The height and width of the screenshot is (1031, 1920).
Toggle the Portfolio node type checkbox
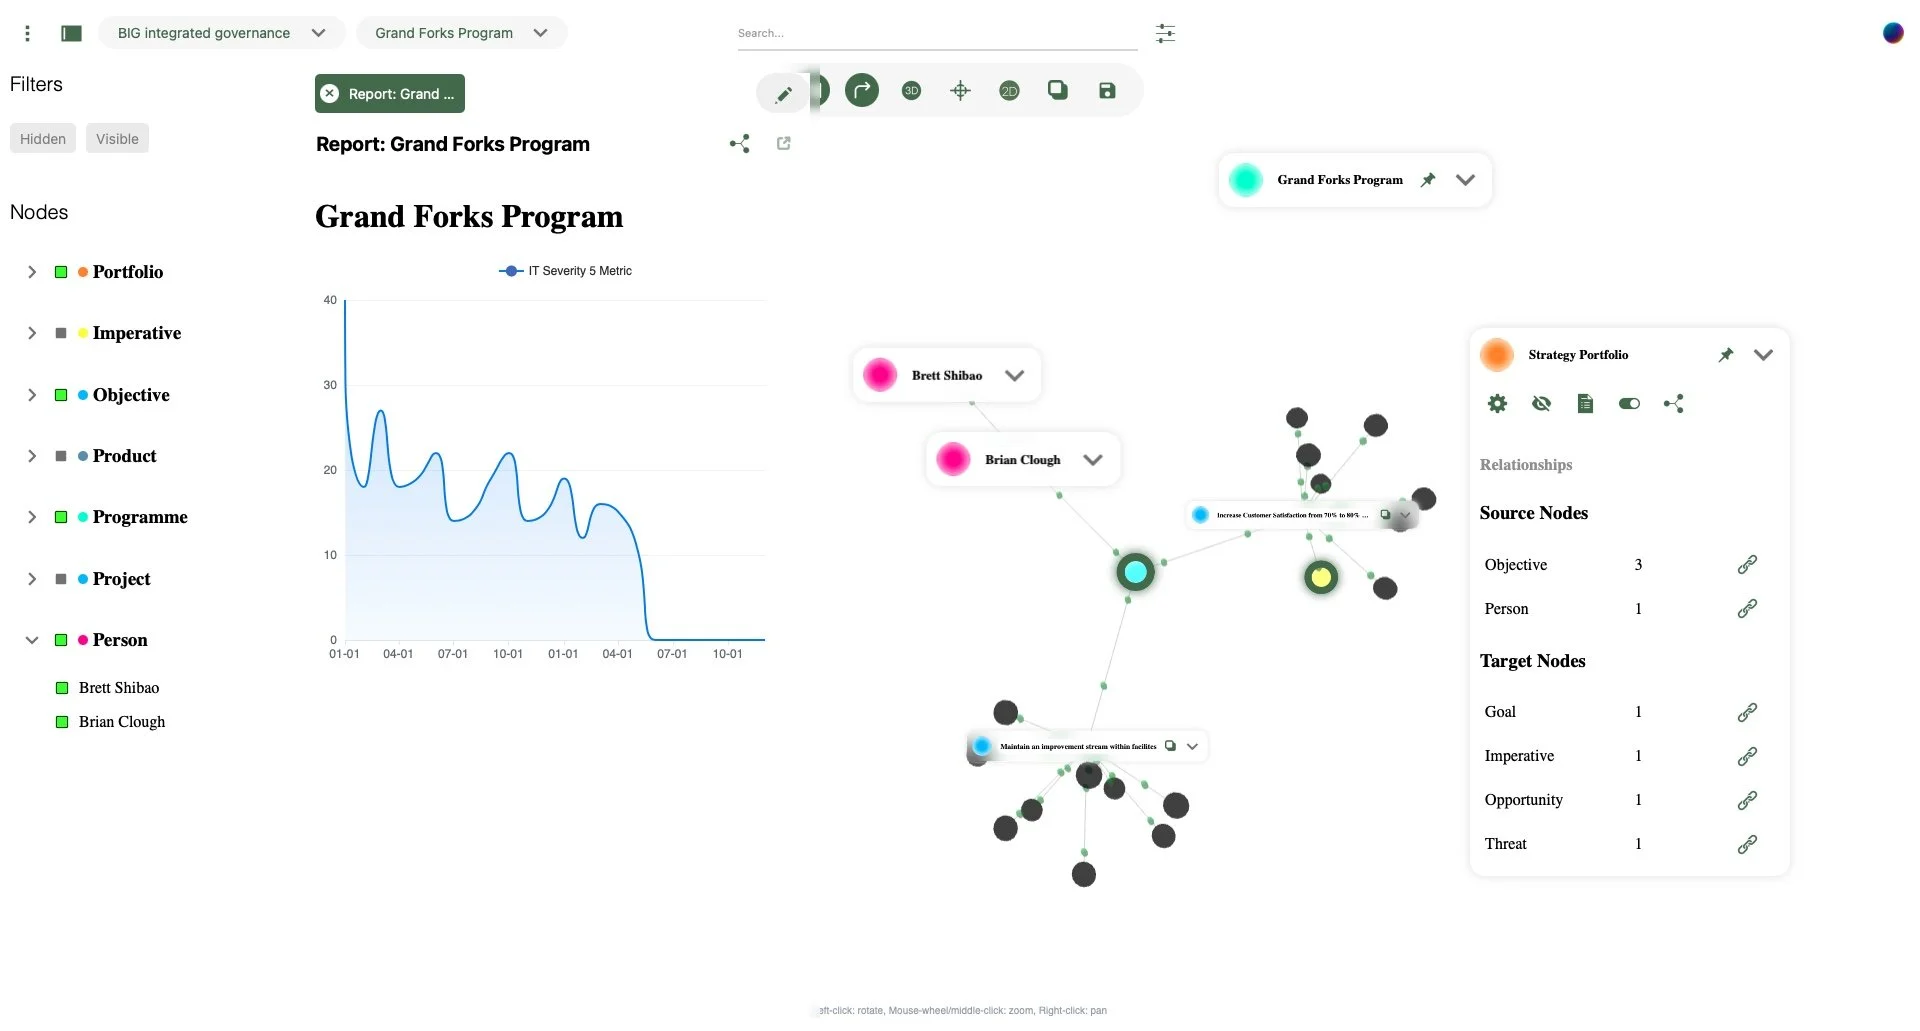[61, 272]
